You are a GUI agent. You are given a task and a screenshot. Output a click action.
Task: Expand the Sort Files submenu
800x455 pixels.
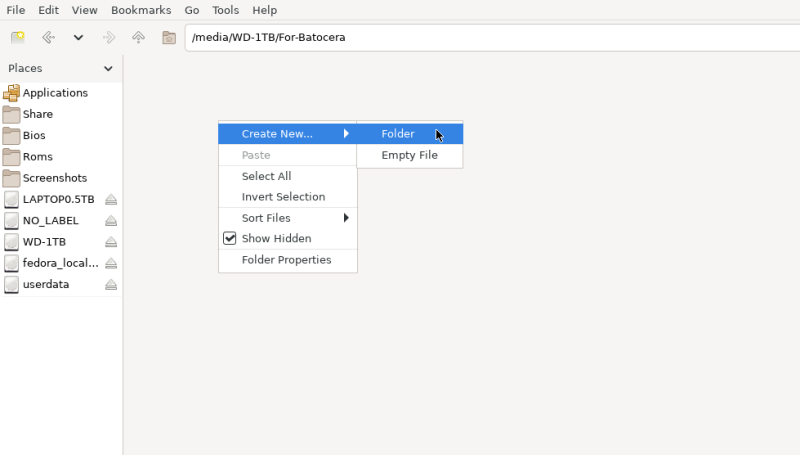click(x=288, y=218)
